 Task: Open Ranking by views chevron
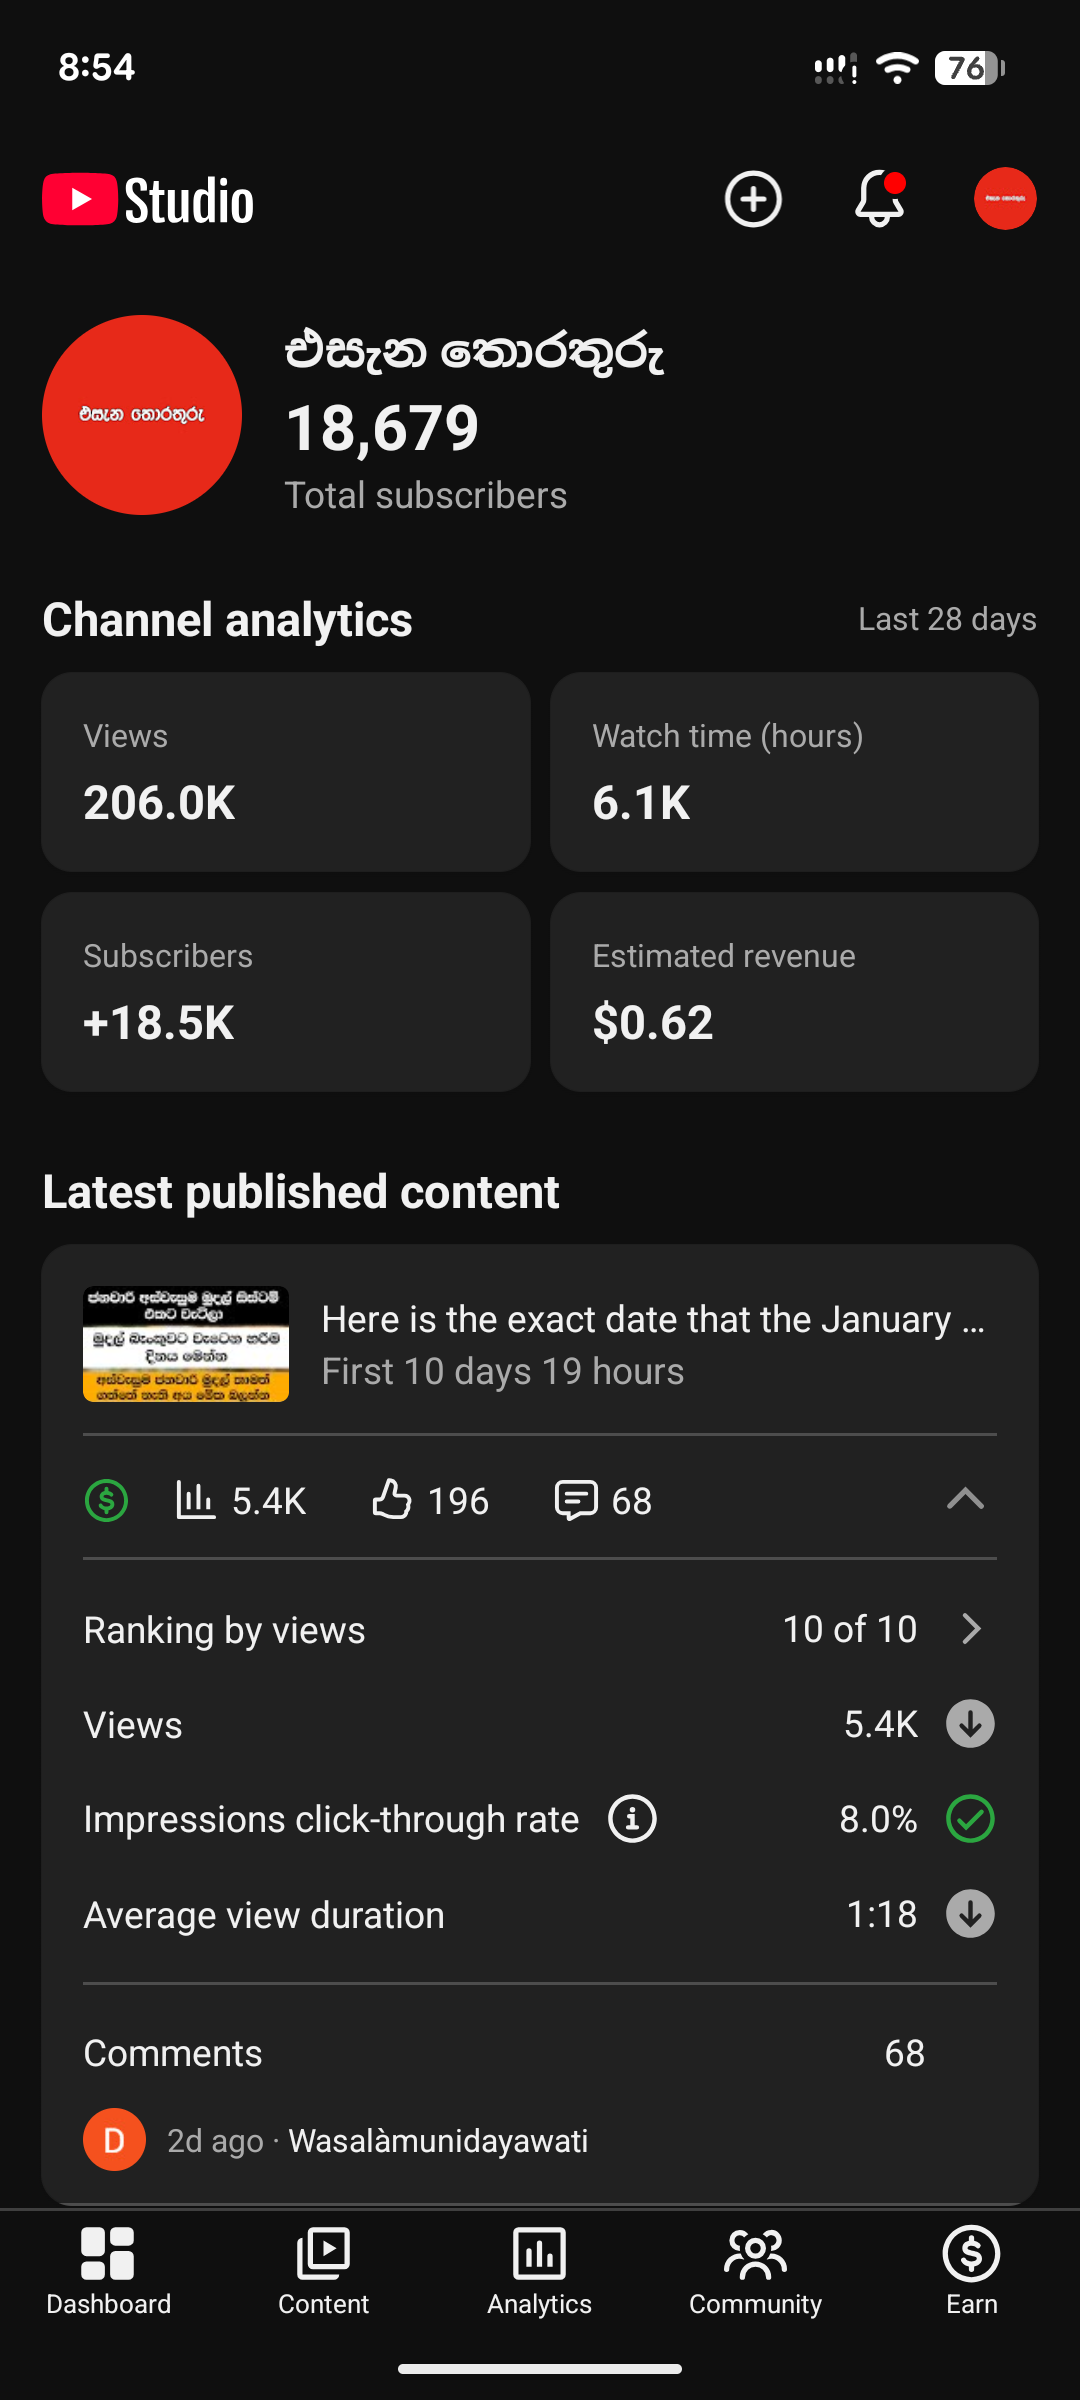(x=970, y=1629)
